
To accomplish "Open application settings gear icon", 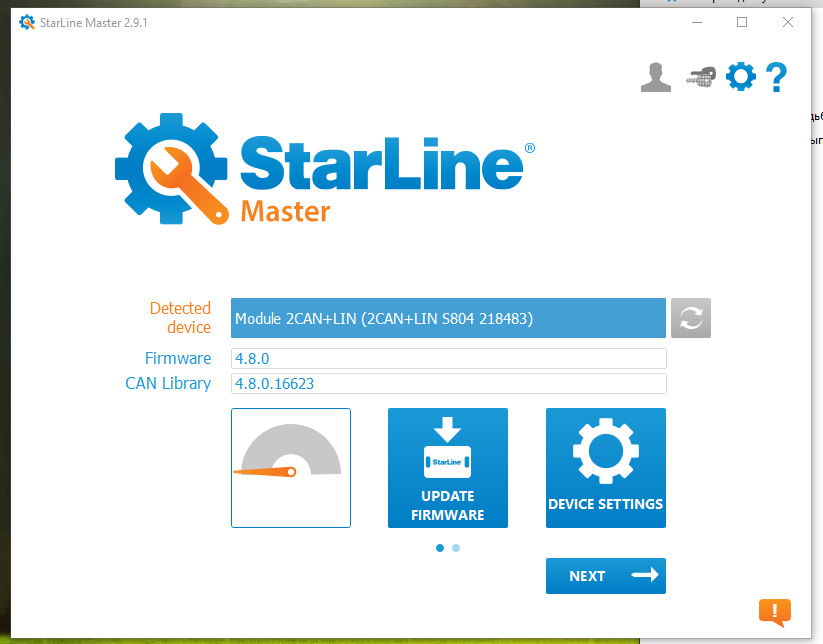I will pos(741,77).
